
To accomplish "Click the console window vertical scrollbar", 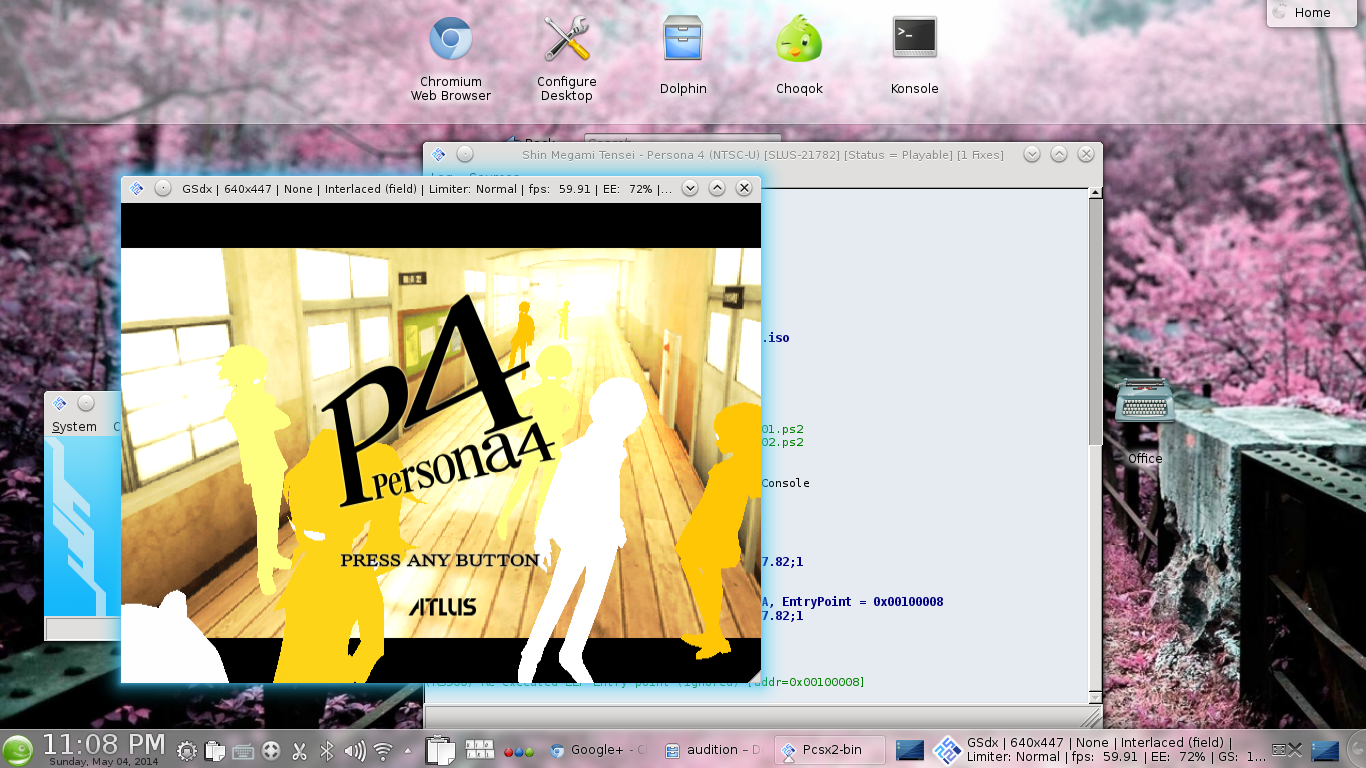I will [1095, 444].
